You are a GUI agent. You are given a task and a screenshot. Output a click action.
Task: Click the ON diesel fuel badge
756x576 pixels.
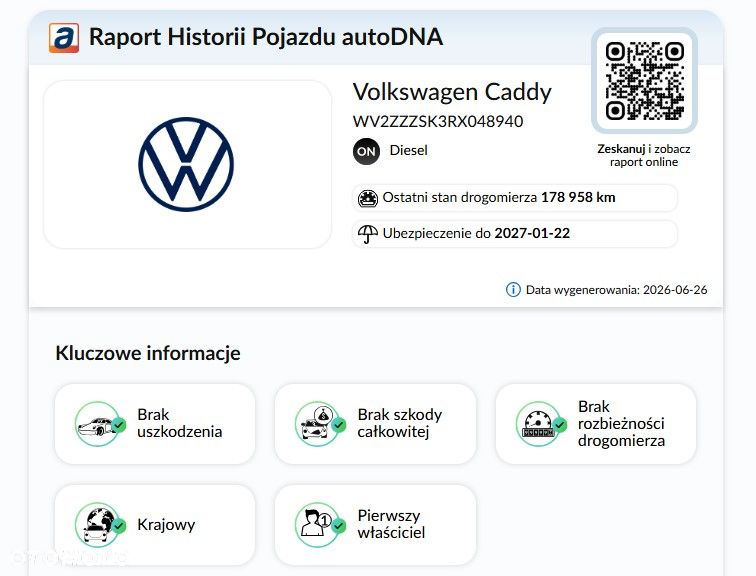pyautogui.click(x=366, y=151)
